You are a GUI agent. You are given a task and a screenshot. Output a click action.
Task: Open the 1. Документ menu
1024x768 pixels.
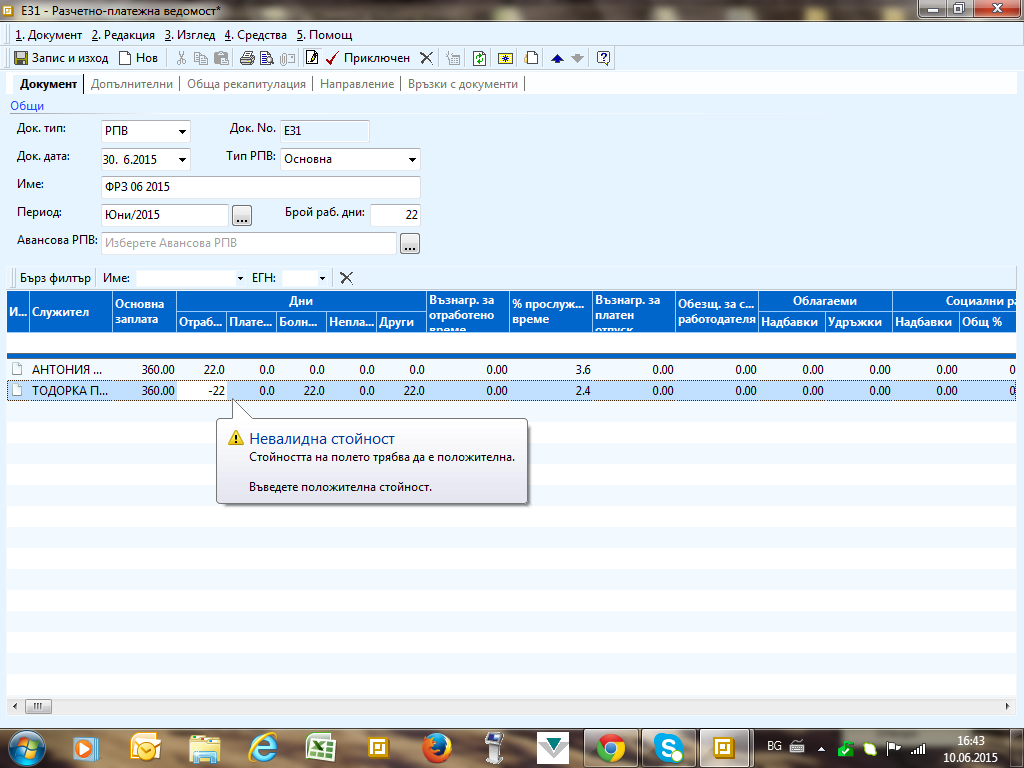pyautogui.click(x=49, y=35)
